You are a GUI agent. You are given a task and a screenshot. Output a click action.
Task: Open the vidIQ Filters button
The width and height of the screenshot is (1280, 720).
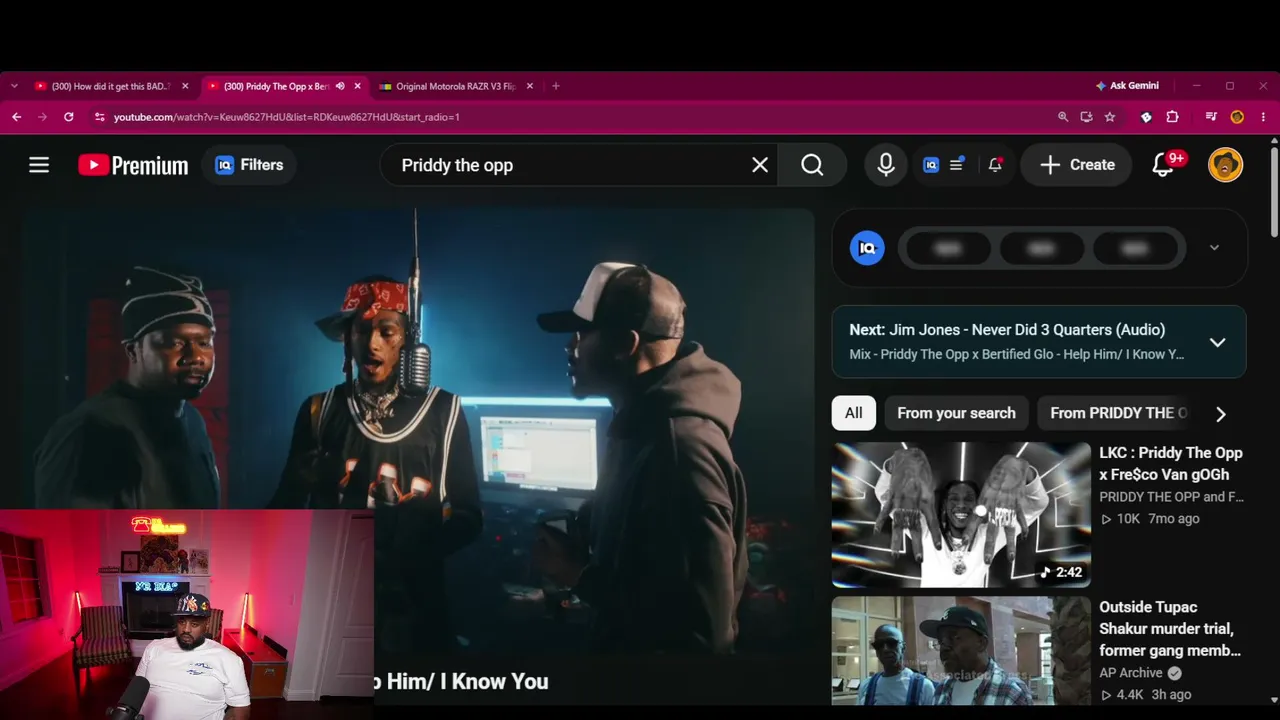click(x=249, y=165)
